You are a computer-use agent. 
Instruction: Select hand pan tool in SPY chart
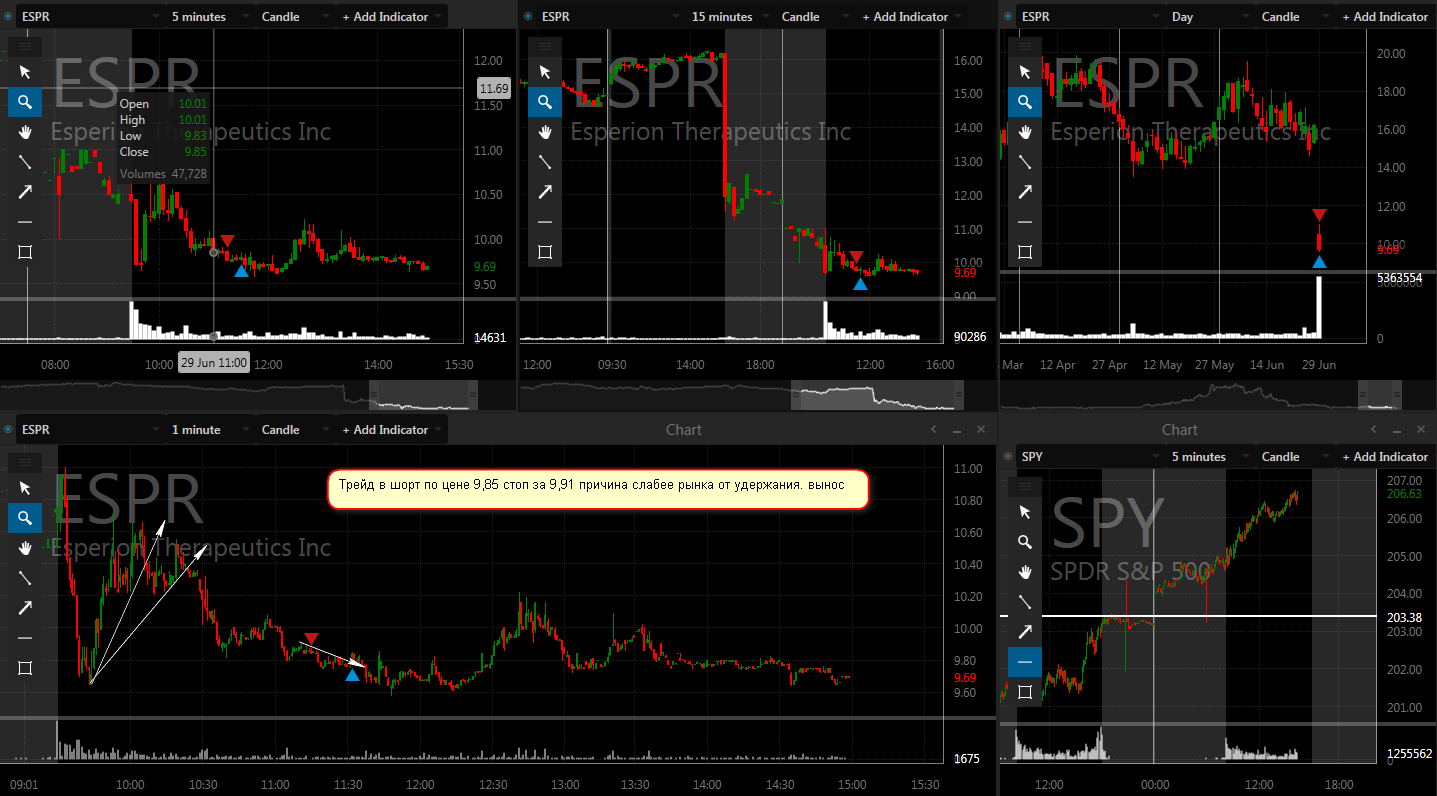(1024, 572)
